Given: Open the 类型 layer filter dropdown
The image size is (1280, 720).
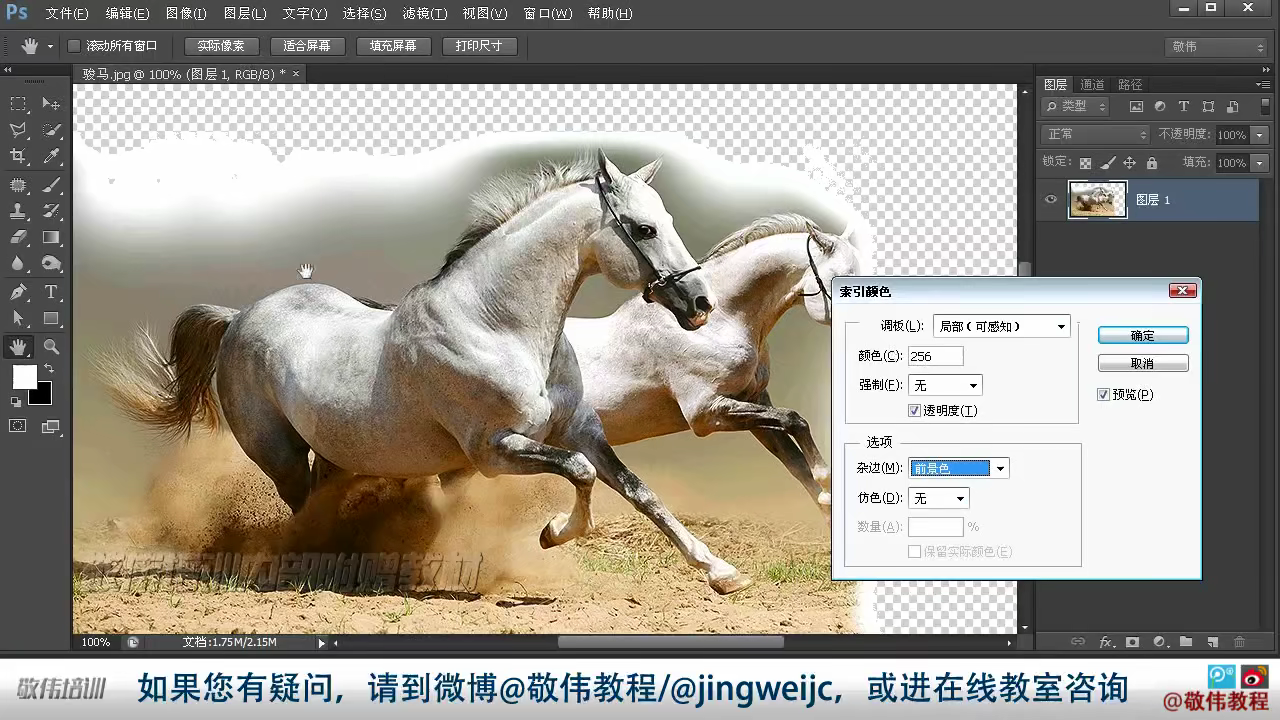Looking at the screenshot, I should [1076, 106].
